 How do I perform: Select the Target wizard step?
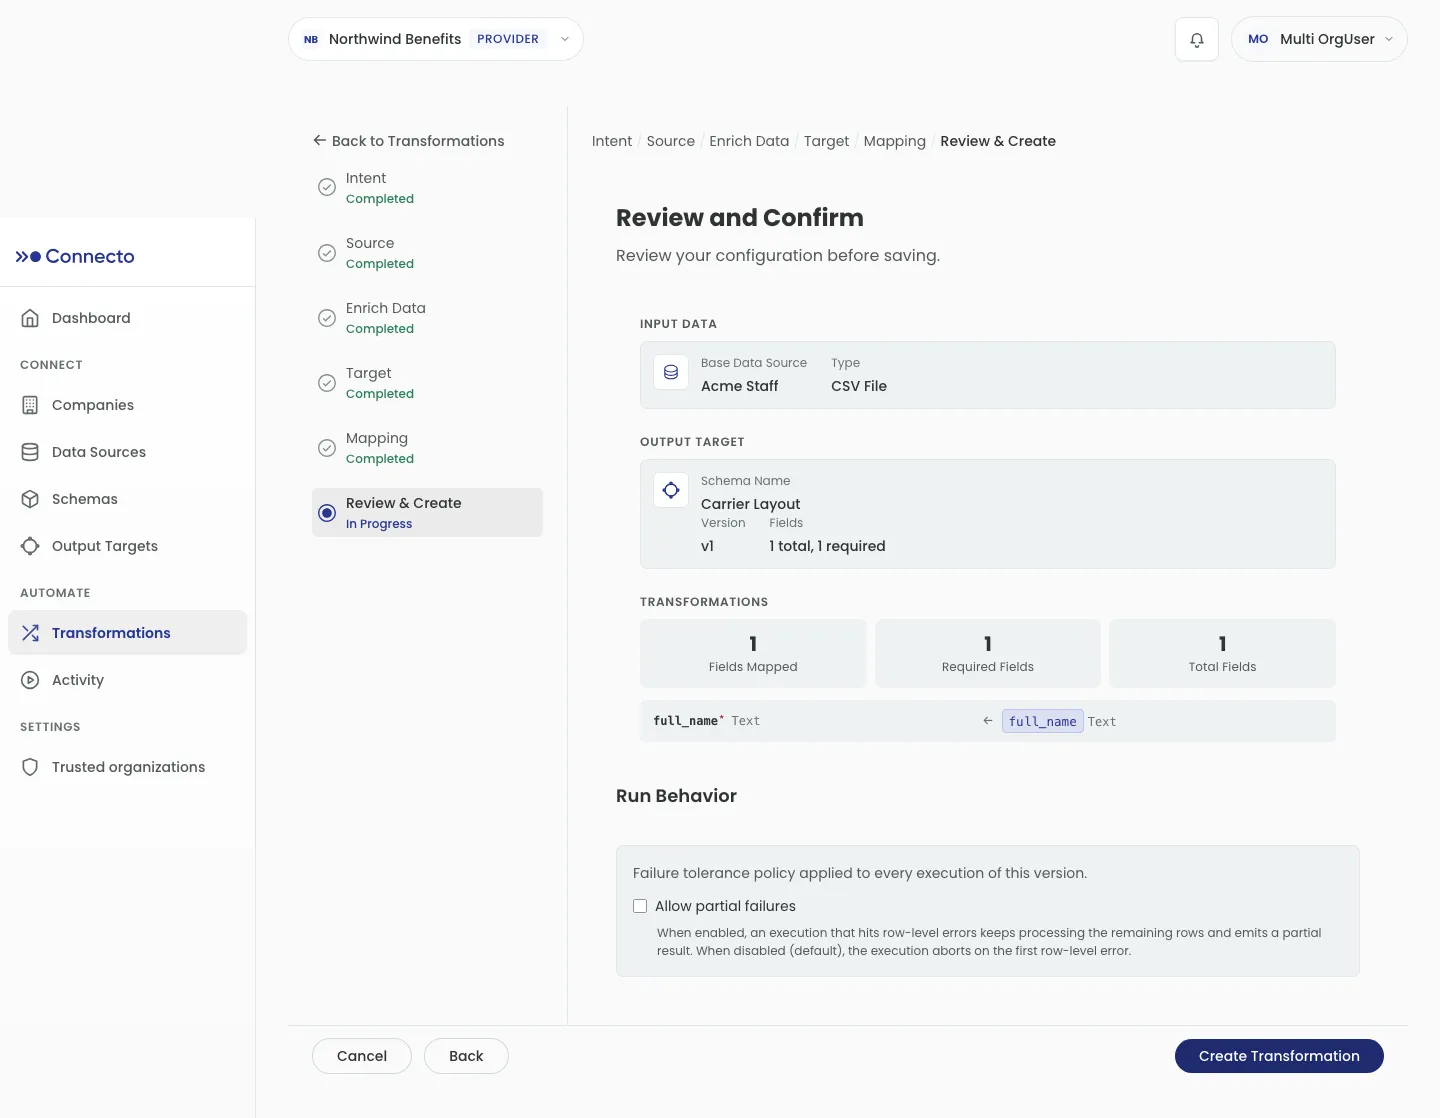[x=427, y=382]
